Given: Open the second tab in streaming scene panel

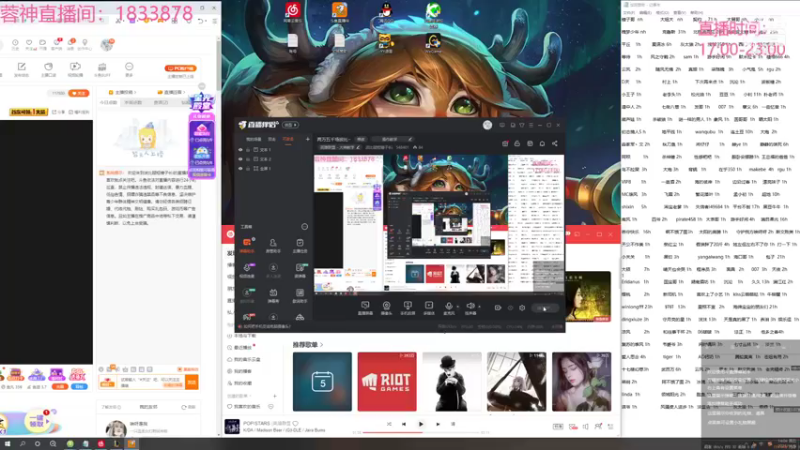Looking at the screenshot, I should click(x=272, y=139).
